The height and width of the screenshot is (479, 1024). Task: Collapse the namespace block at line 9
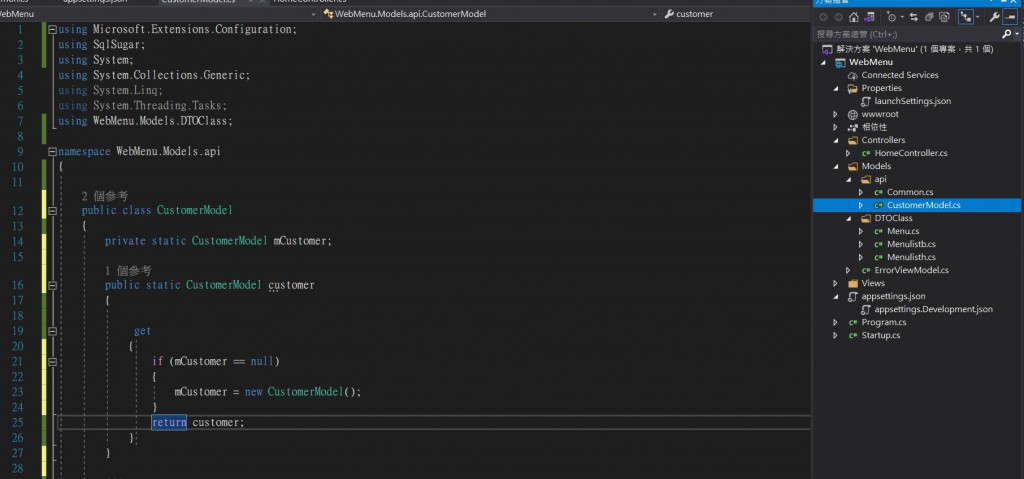[52, 152]
